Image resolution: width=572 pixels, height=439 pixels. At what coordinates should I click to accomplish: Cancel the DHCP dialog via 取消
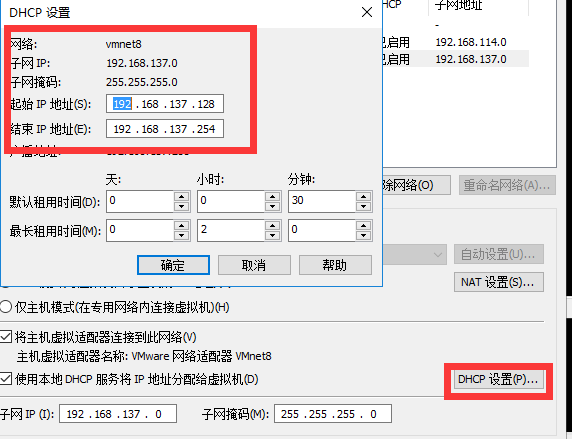pos(254,265)
